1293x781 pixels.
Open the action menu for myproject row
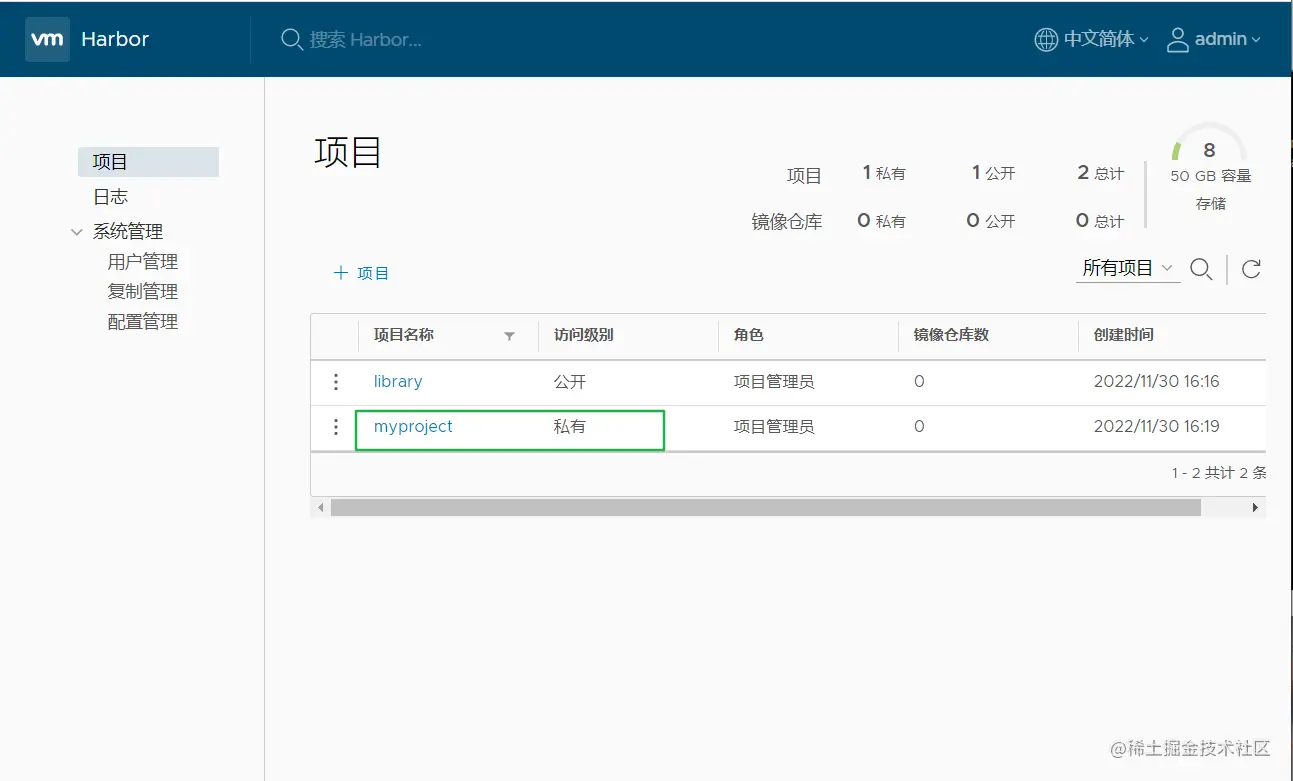[336, 427]
